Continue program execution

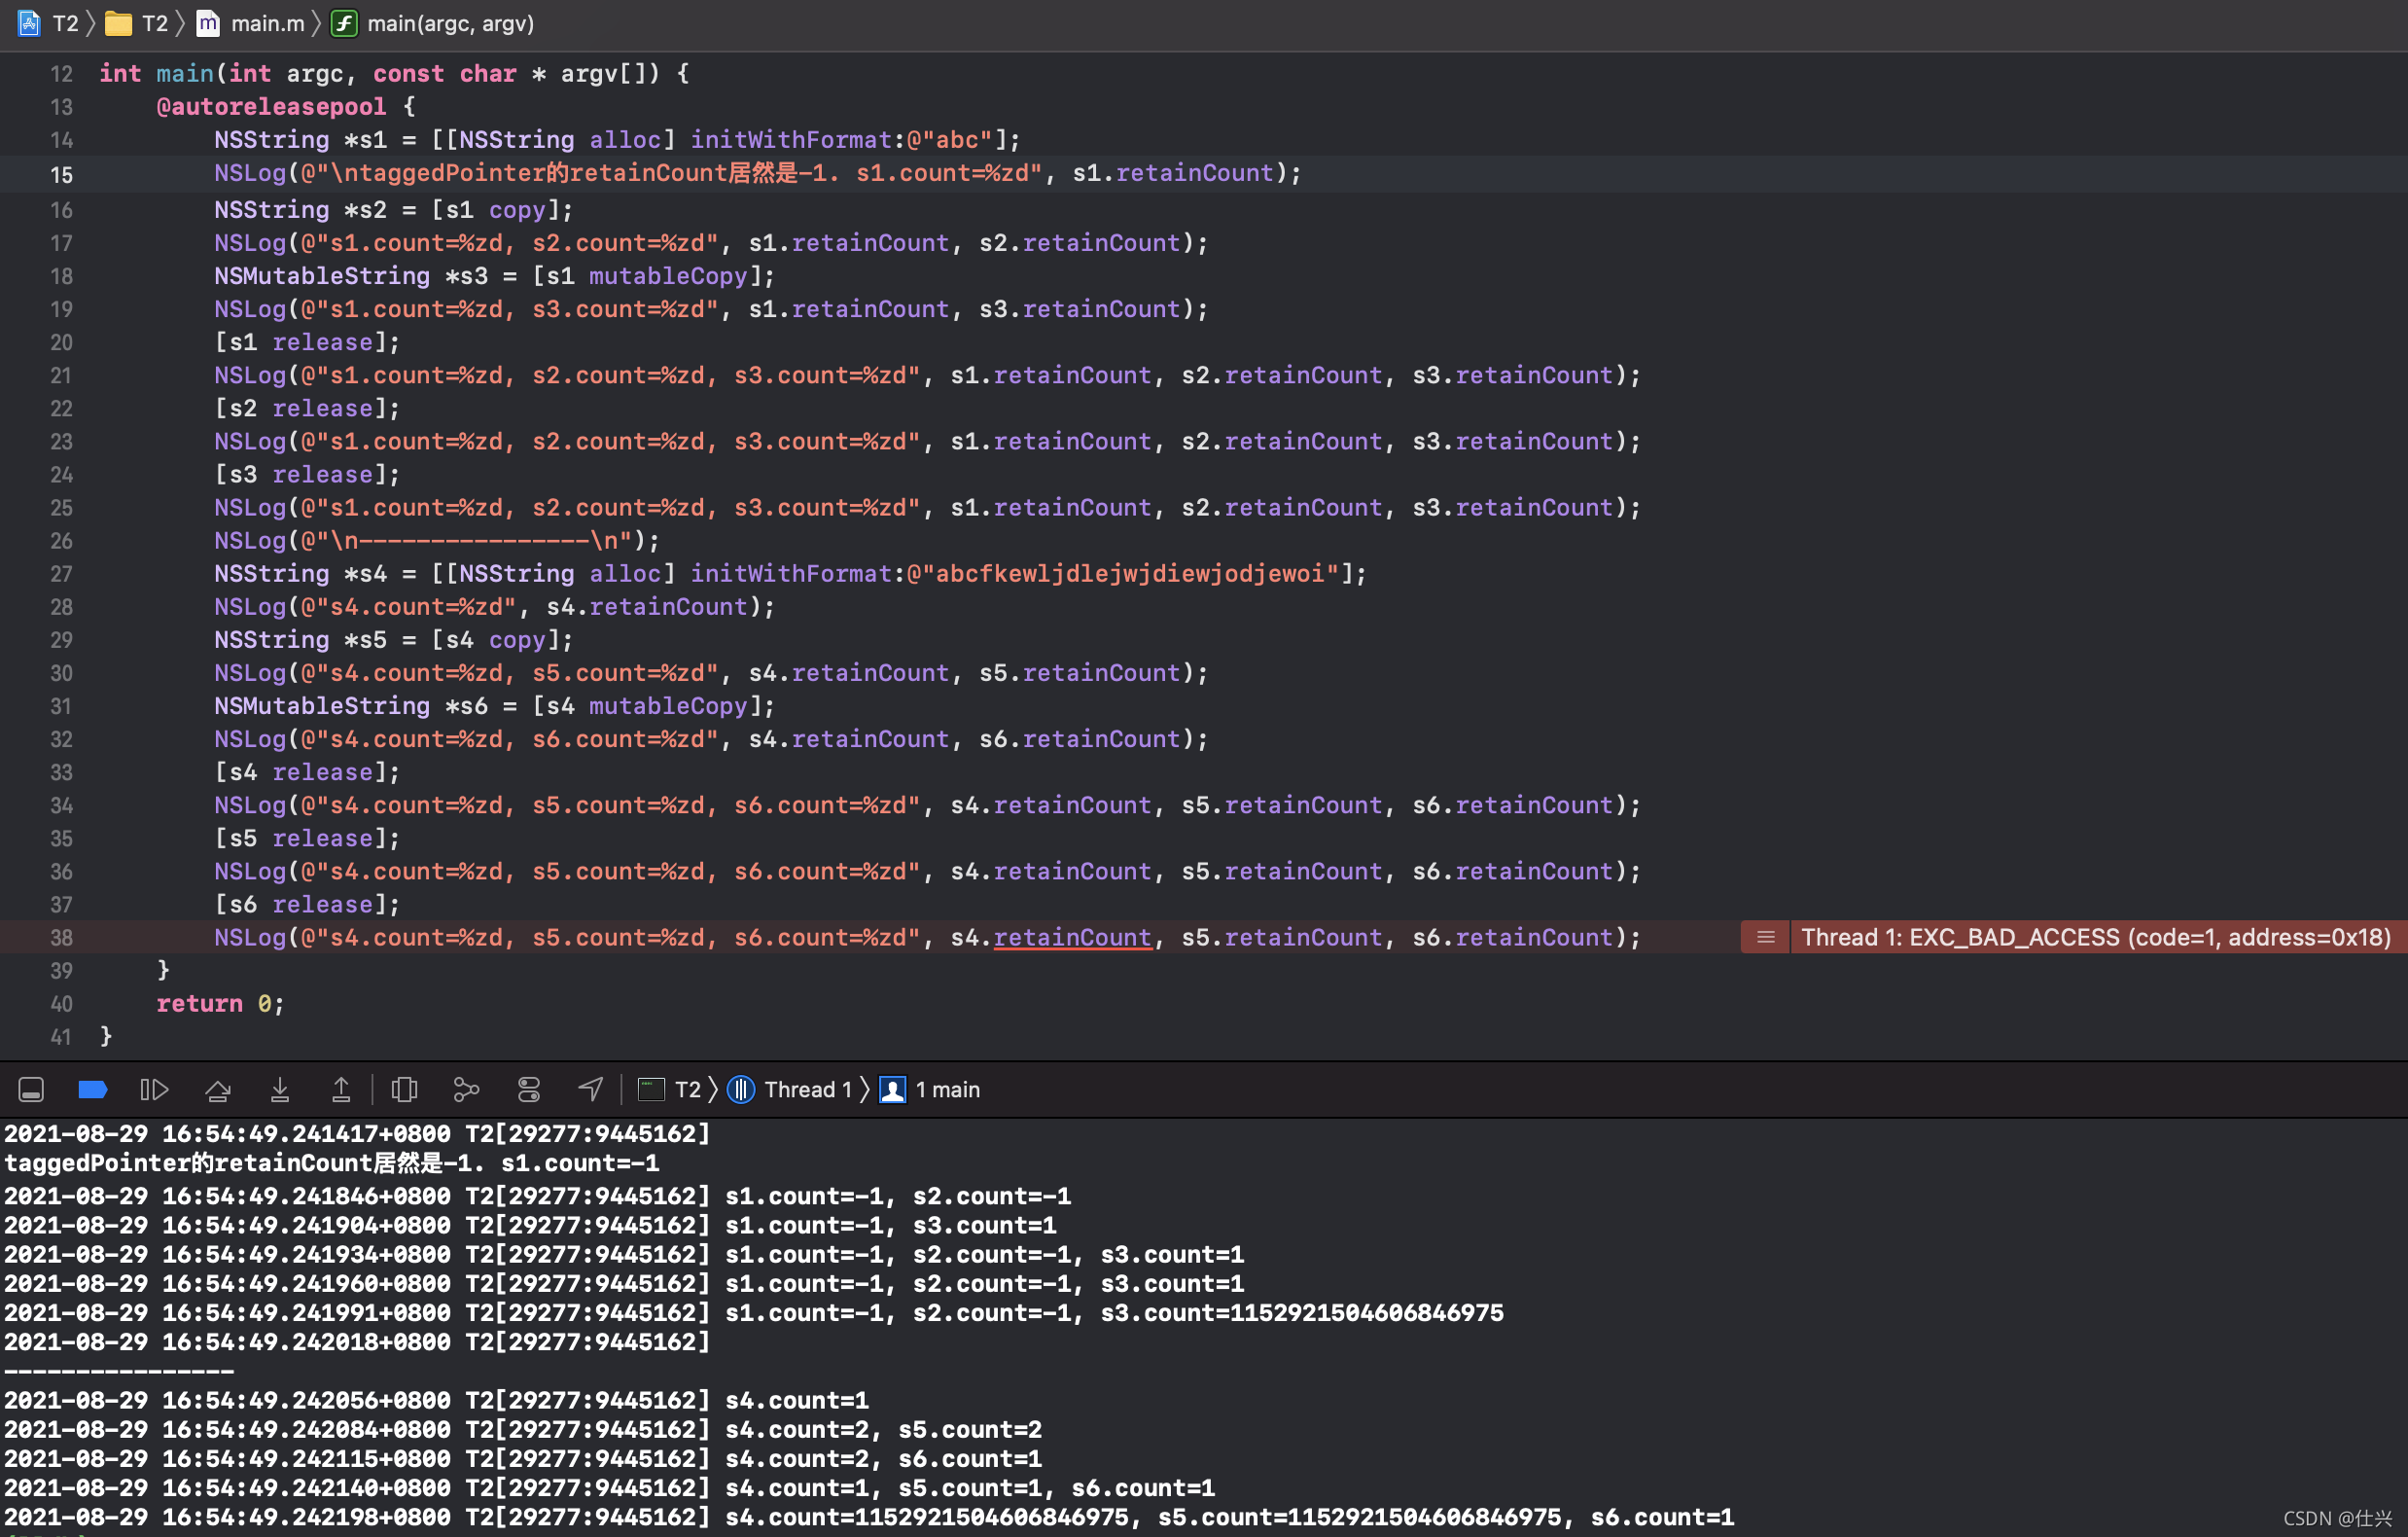pyautogui.click(x=154, y=1089)
